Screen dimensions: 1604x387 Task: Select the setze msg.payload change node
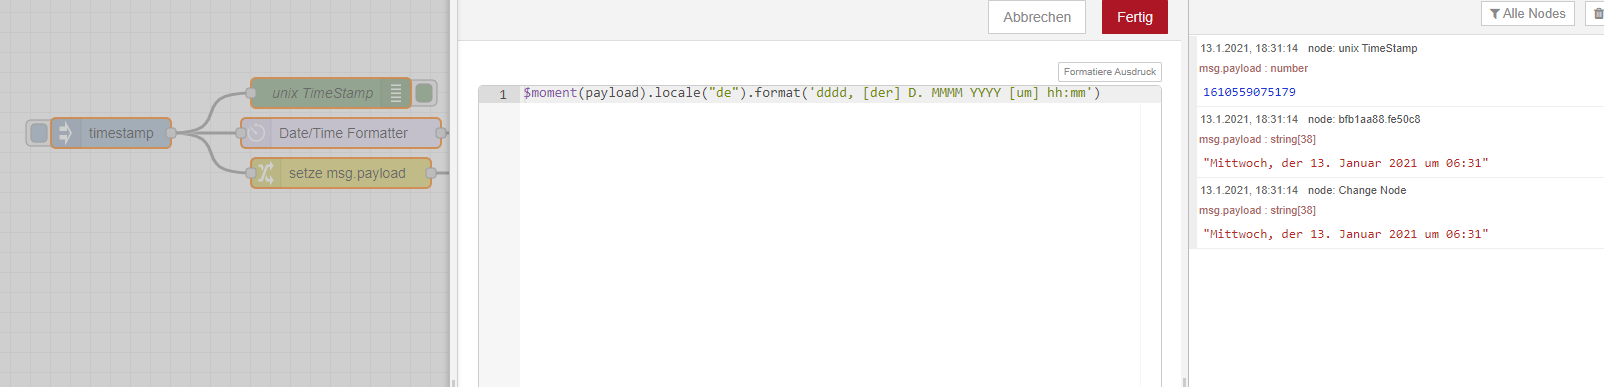coord(341,173)
